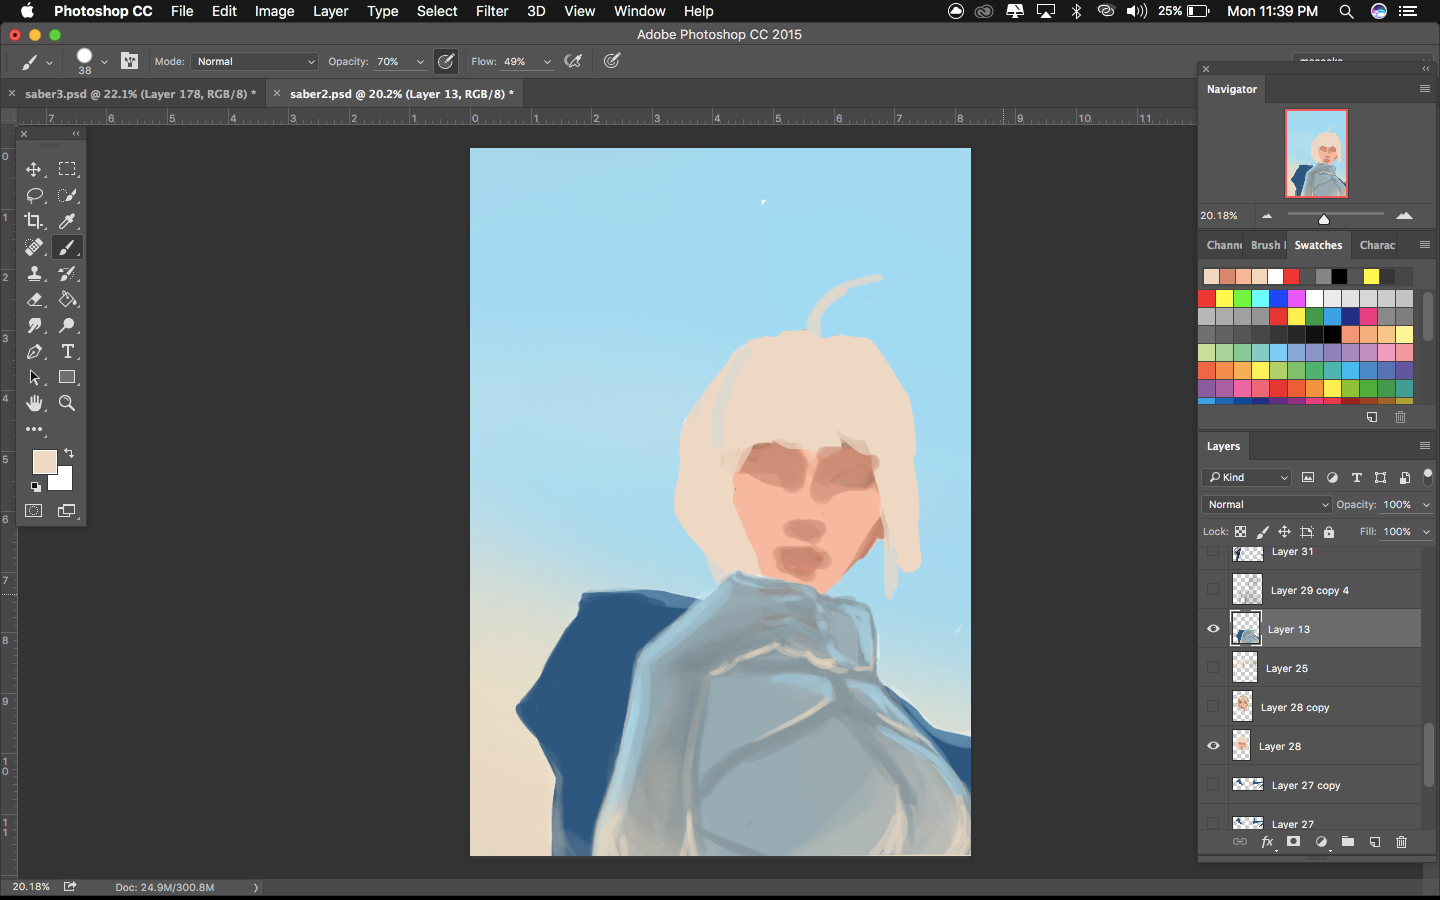Image resolution: width=1440 pixels, height=900 pixels.
Task: Open the Image menu
Action: tap(274, 11)
